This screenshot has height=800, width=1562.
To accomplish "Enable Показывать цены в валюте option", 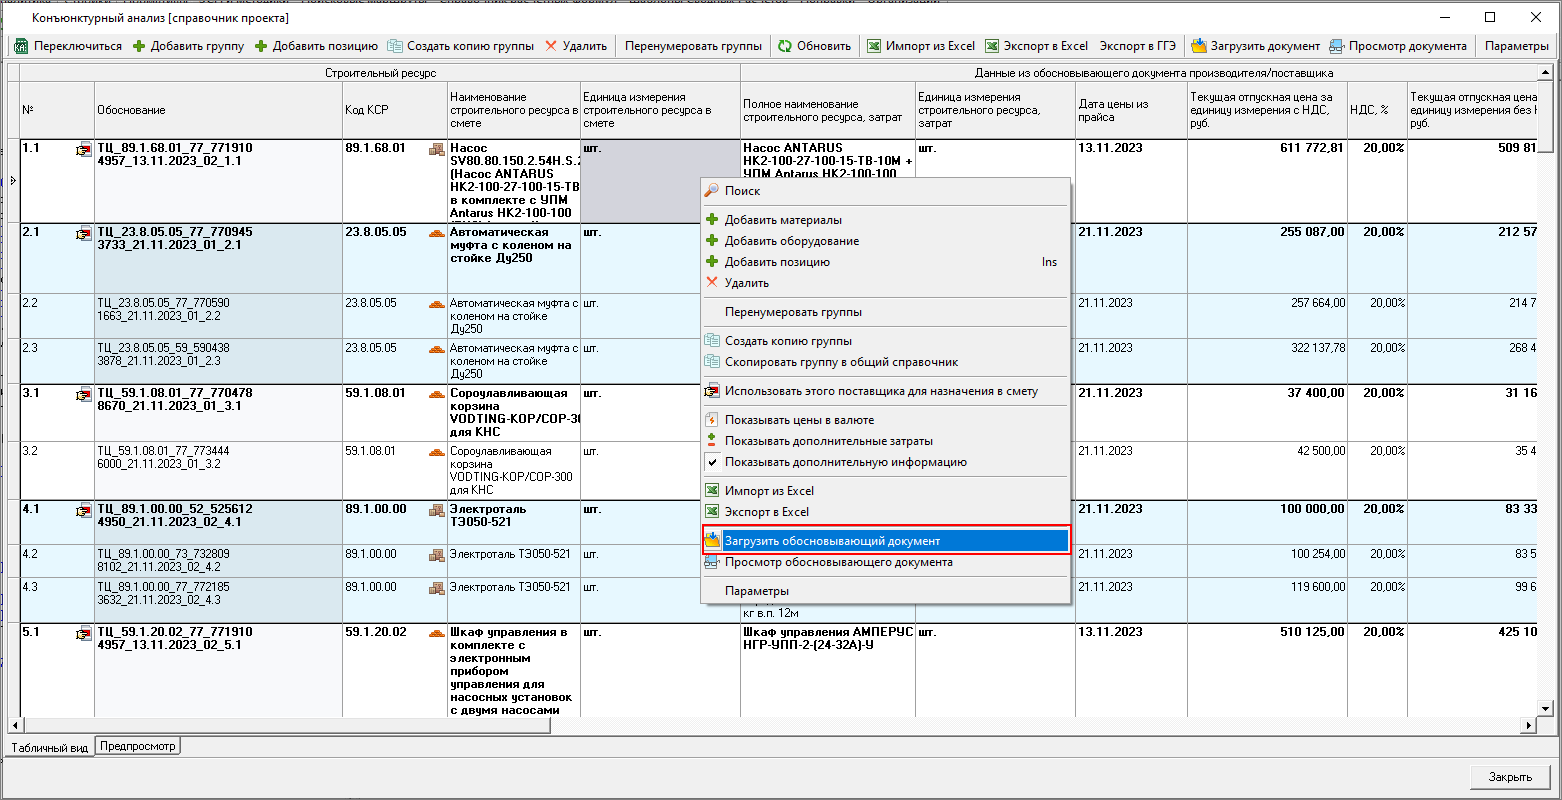I will [799, 420].
